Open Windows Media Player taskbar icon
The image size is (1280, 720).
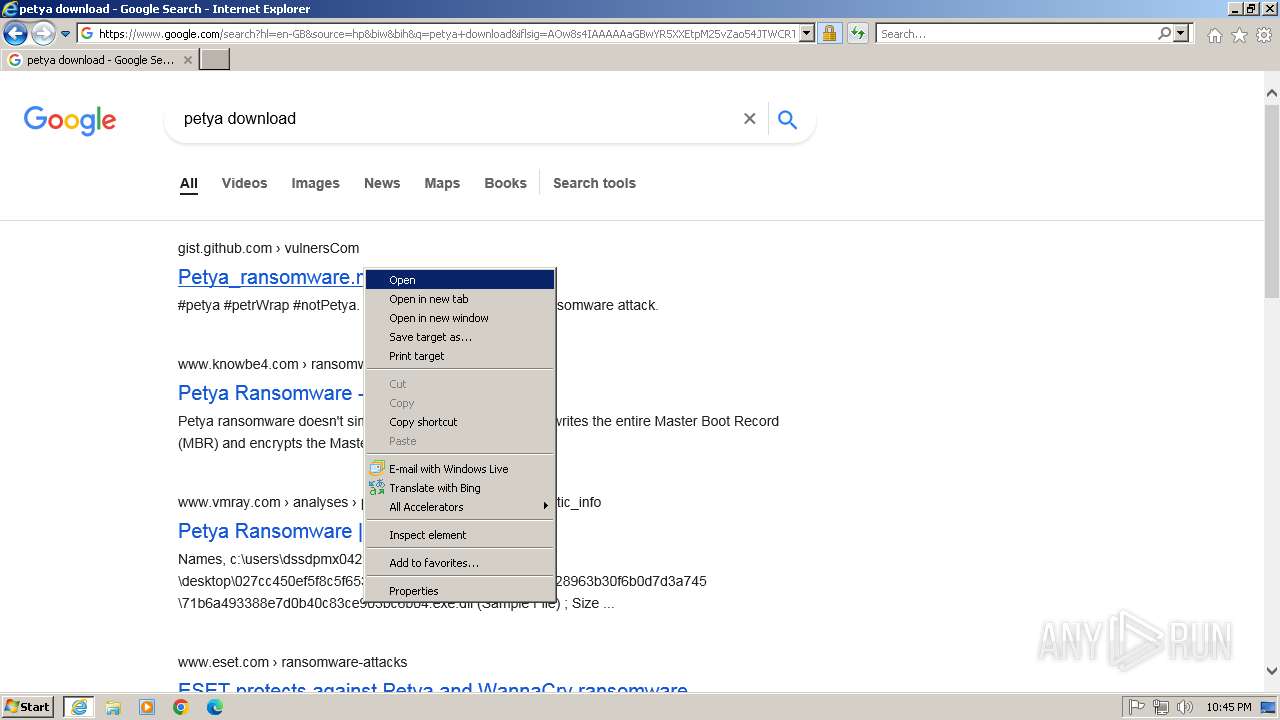(147, 707)
